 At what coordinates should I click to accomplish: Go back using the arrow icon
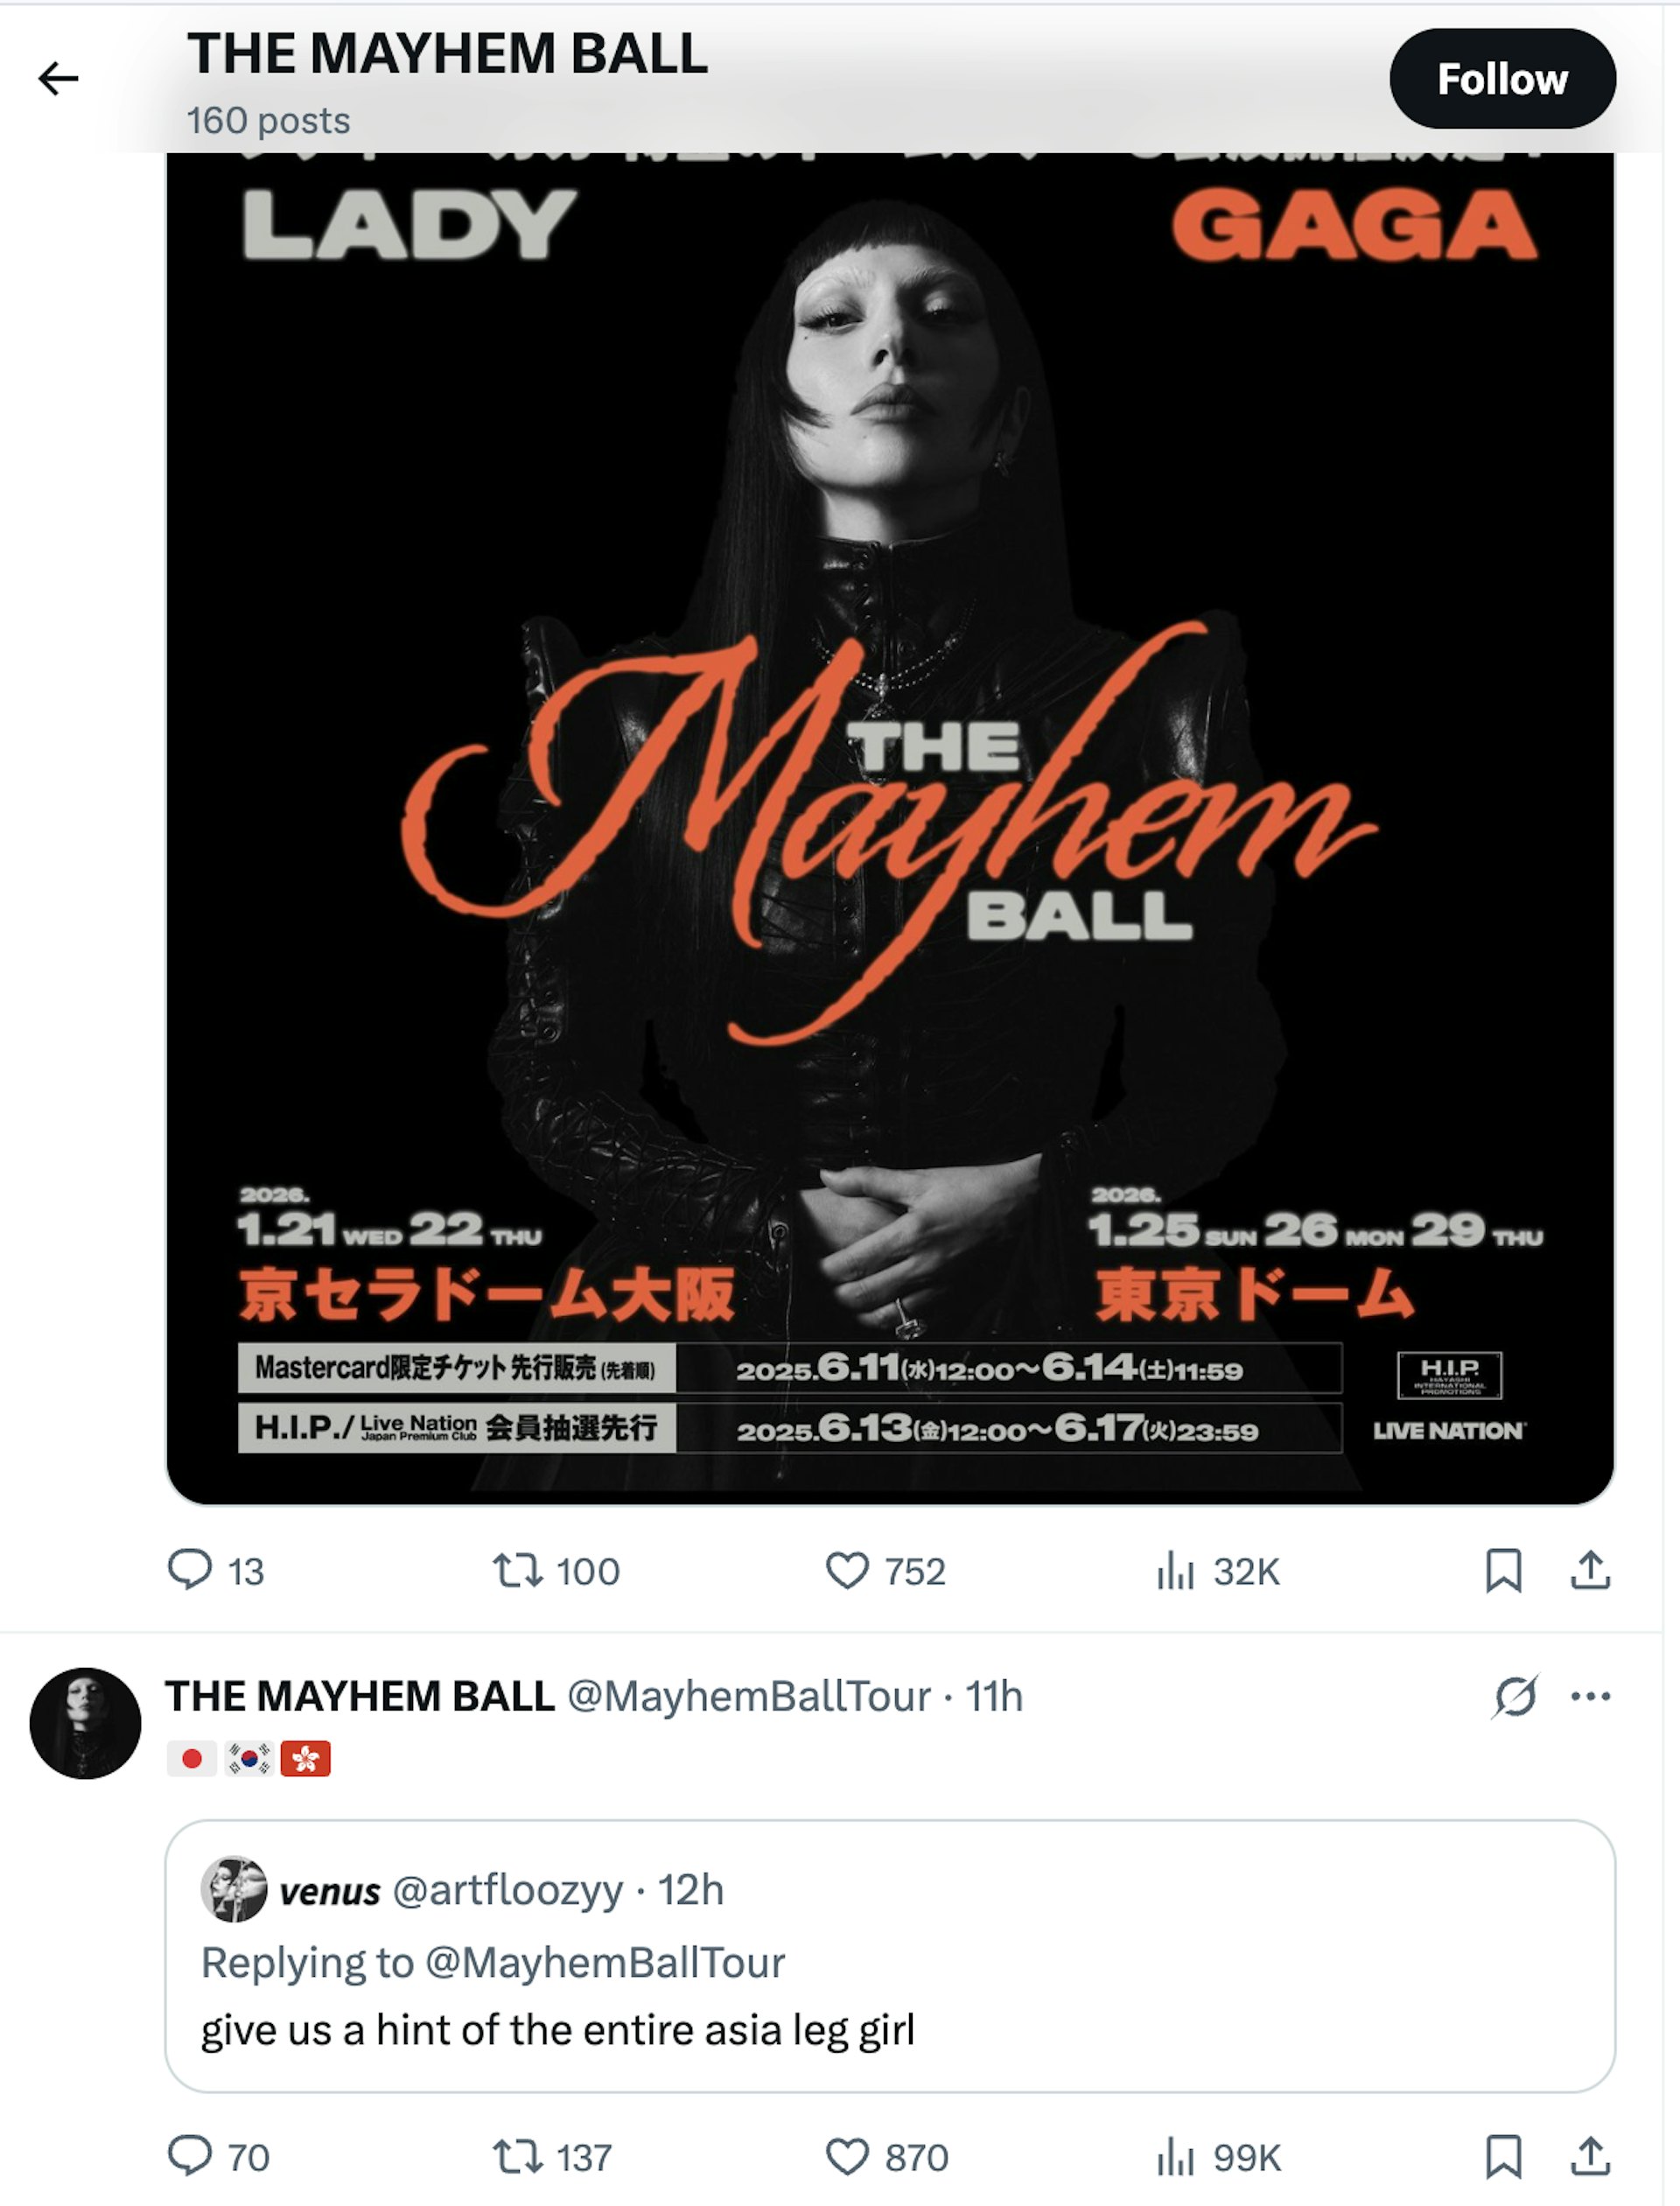(x=58, y=78)
